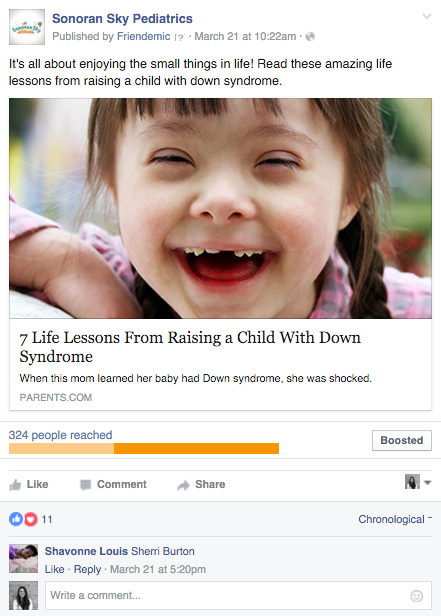Viewport: 441px width, 616px height.
Task: Open the post options chevron menu
Action: [426, 16]
